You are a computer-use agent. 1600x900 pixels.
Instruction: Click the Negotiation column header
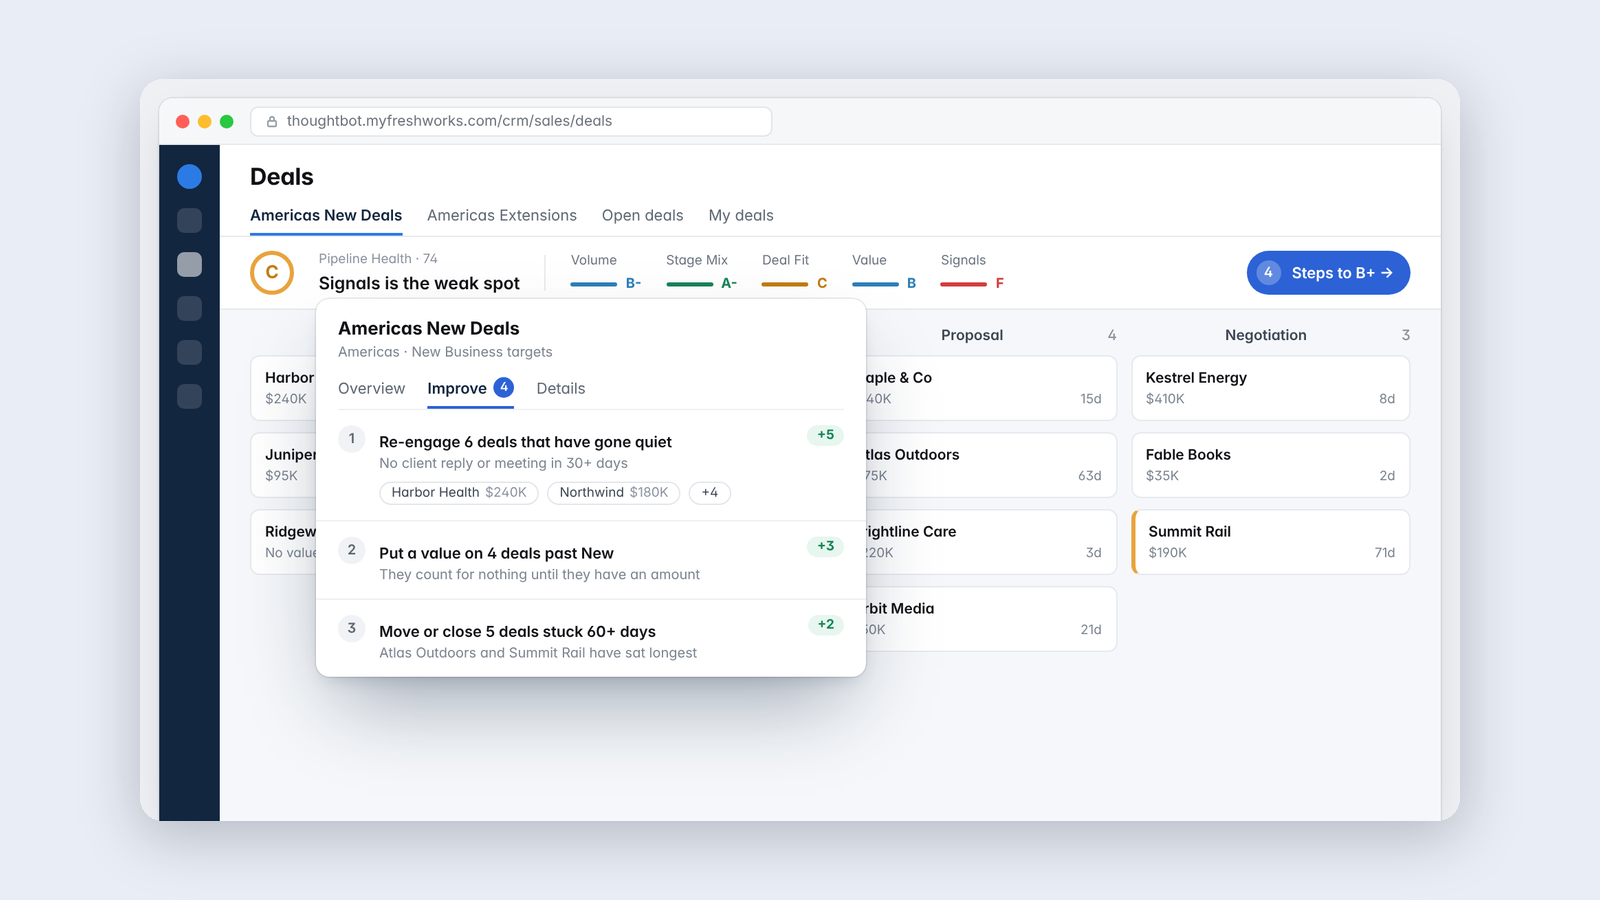pyautogui.click(x=1266, y=335)
